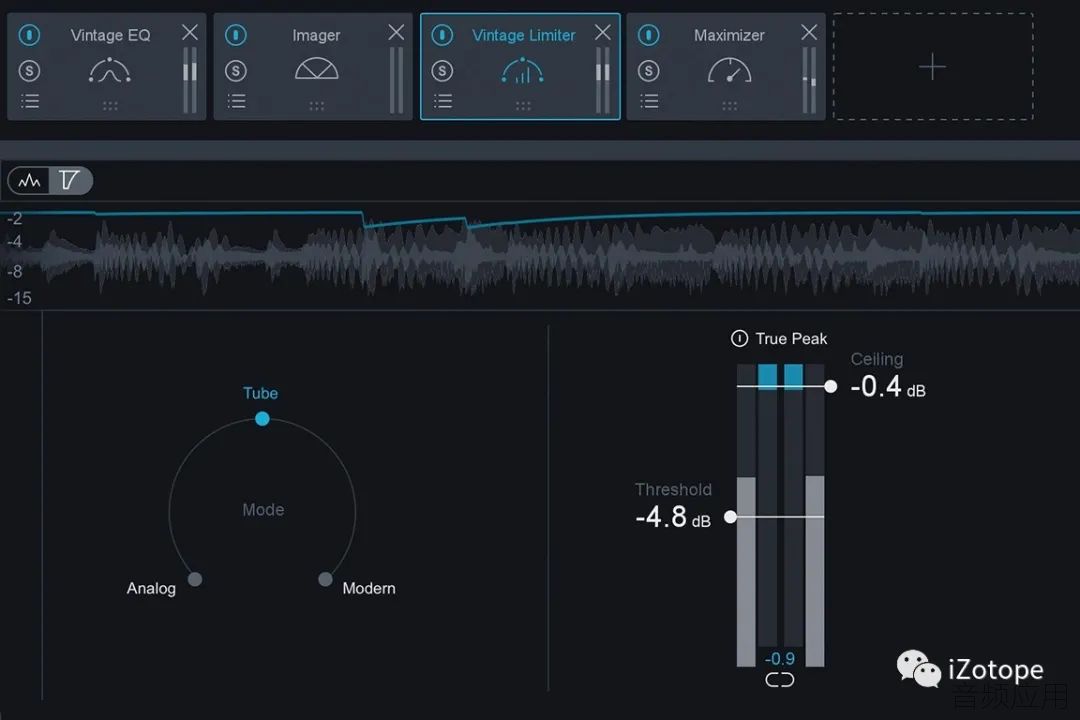Select Analog limiter mode
The width and height of the screenshot is (1080, 720).
pos(195,579)
